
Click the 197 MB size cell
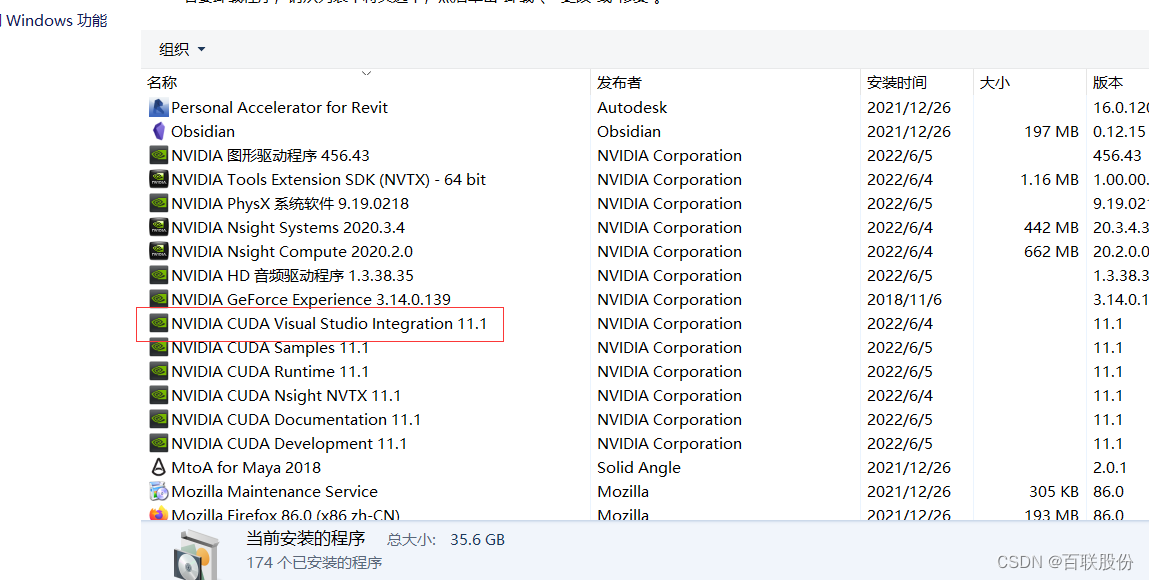[x=1051, y=132]
